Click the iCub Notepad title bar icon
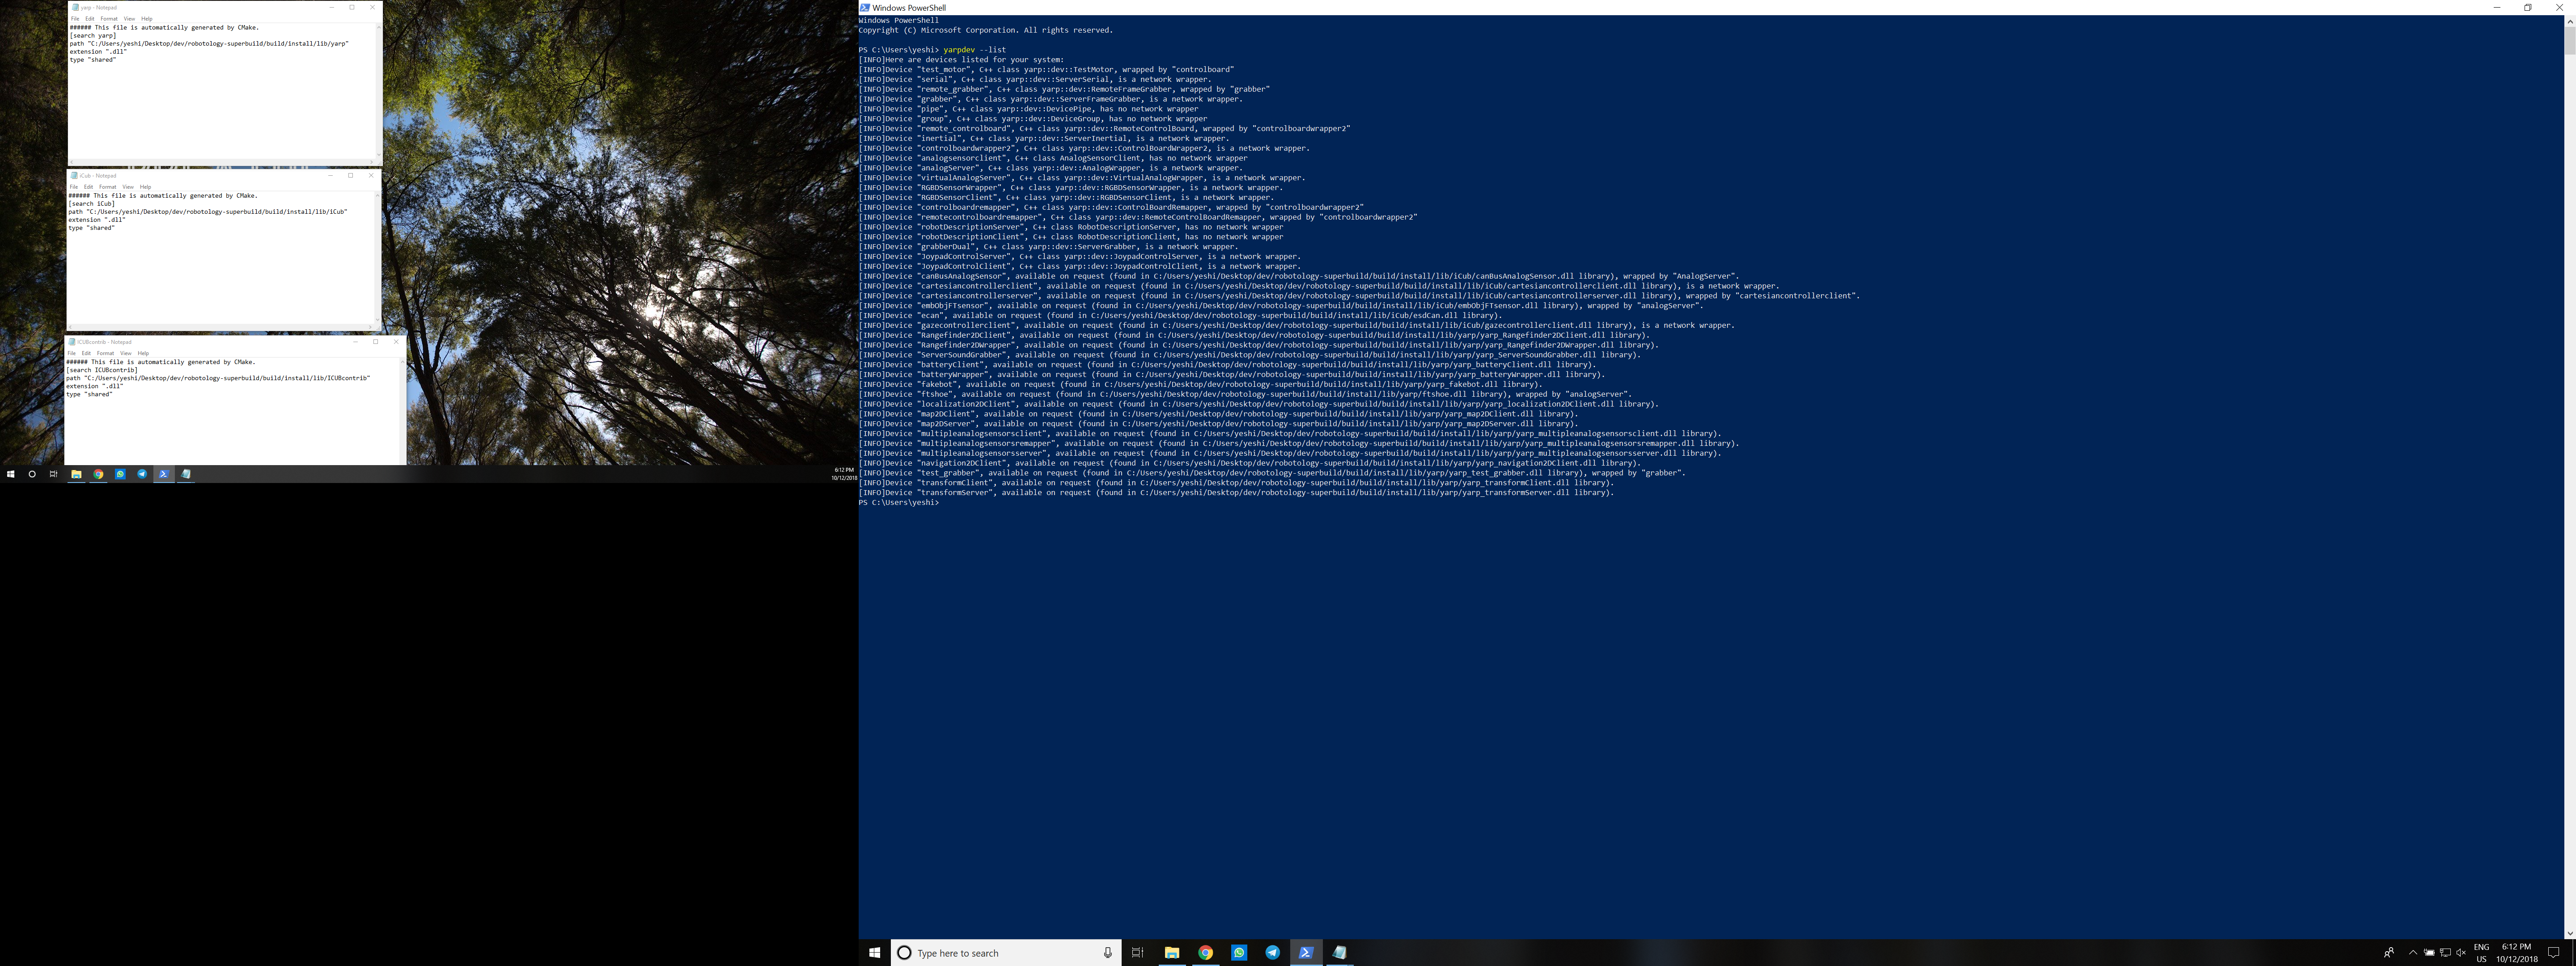2576x966 pixels. 73,175
